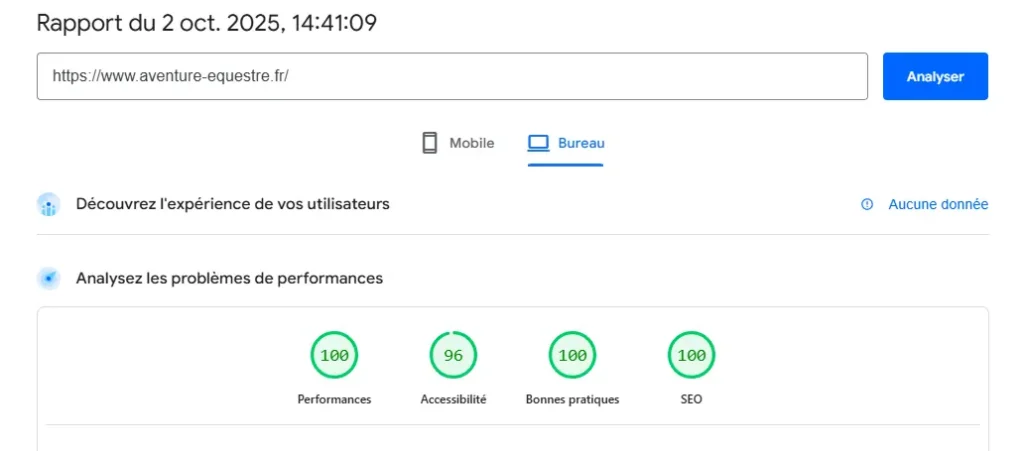Select the SEO score gauge
Image resolution: width=1024 pixels, height=451 pixels.
[691, 355]
